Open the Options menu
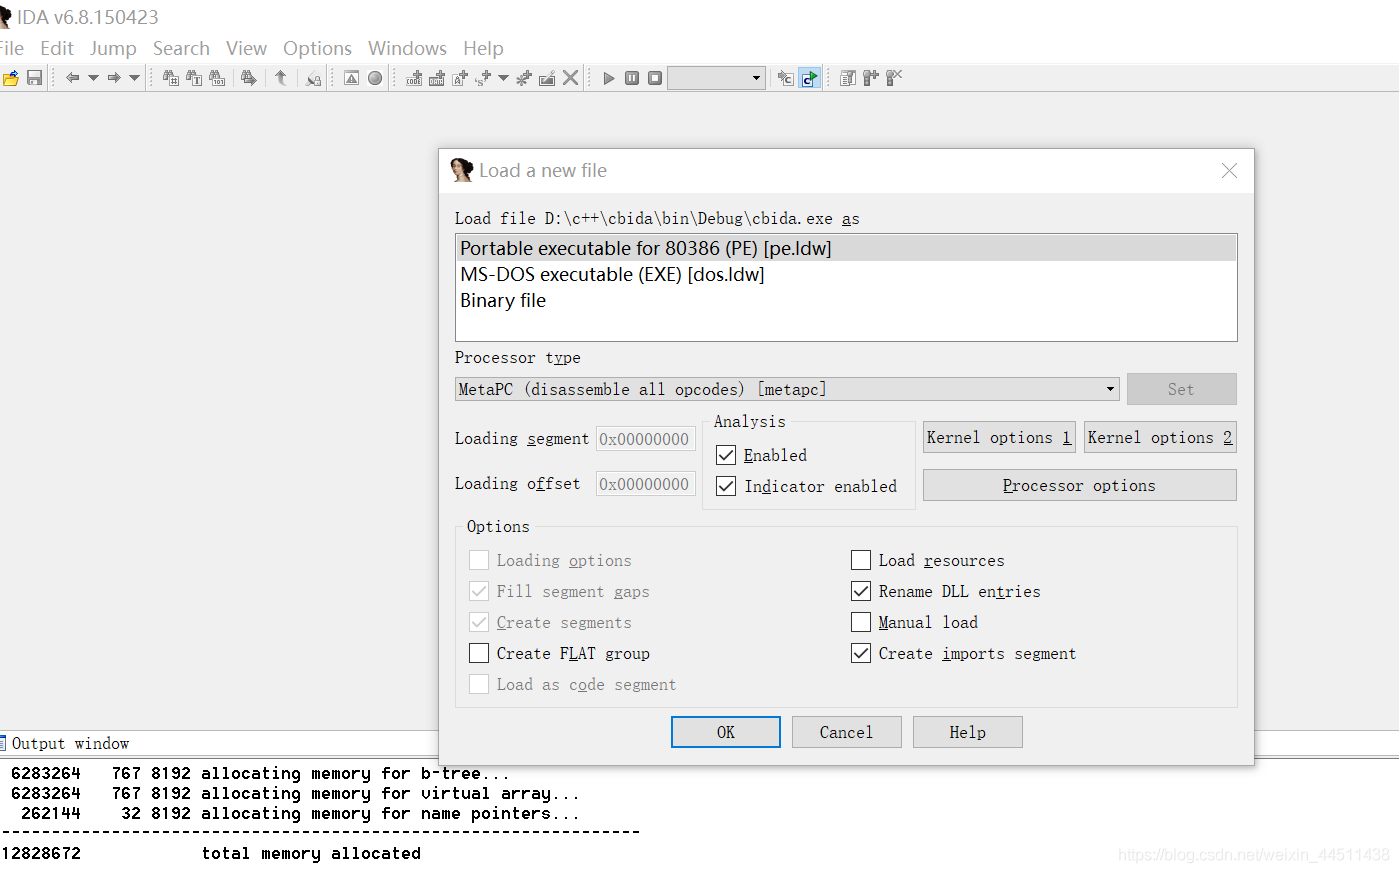The height and width of the screenshot is (873, 1399). 317,48
